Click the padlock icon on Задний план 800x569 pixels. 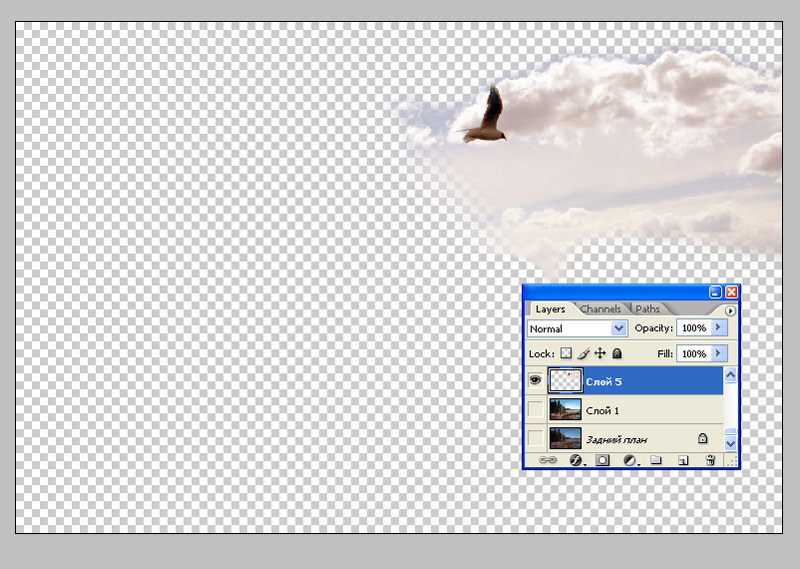click(703, 438)
